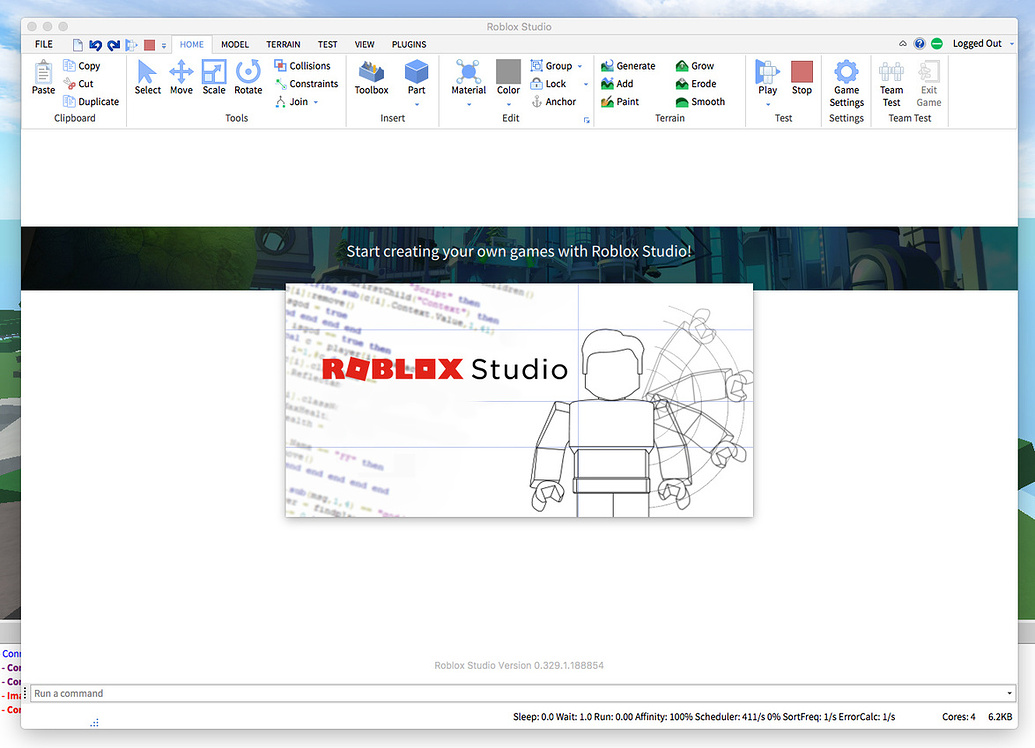The image size is (1035, 748).
Task: Expand the Color dropdown arrow
Action: coord(508,104)
